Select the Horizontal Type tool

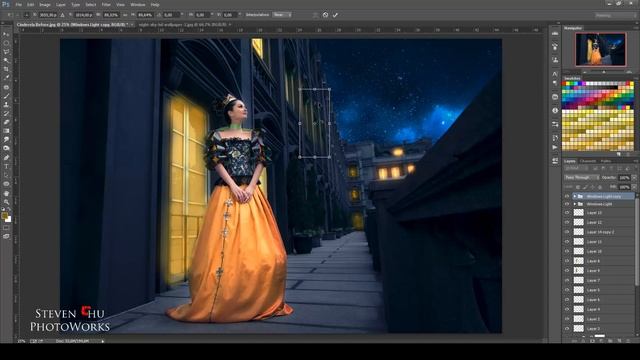coord(6,167)
